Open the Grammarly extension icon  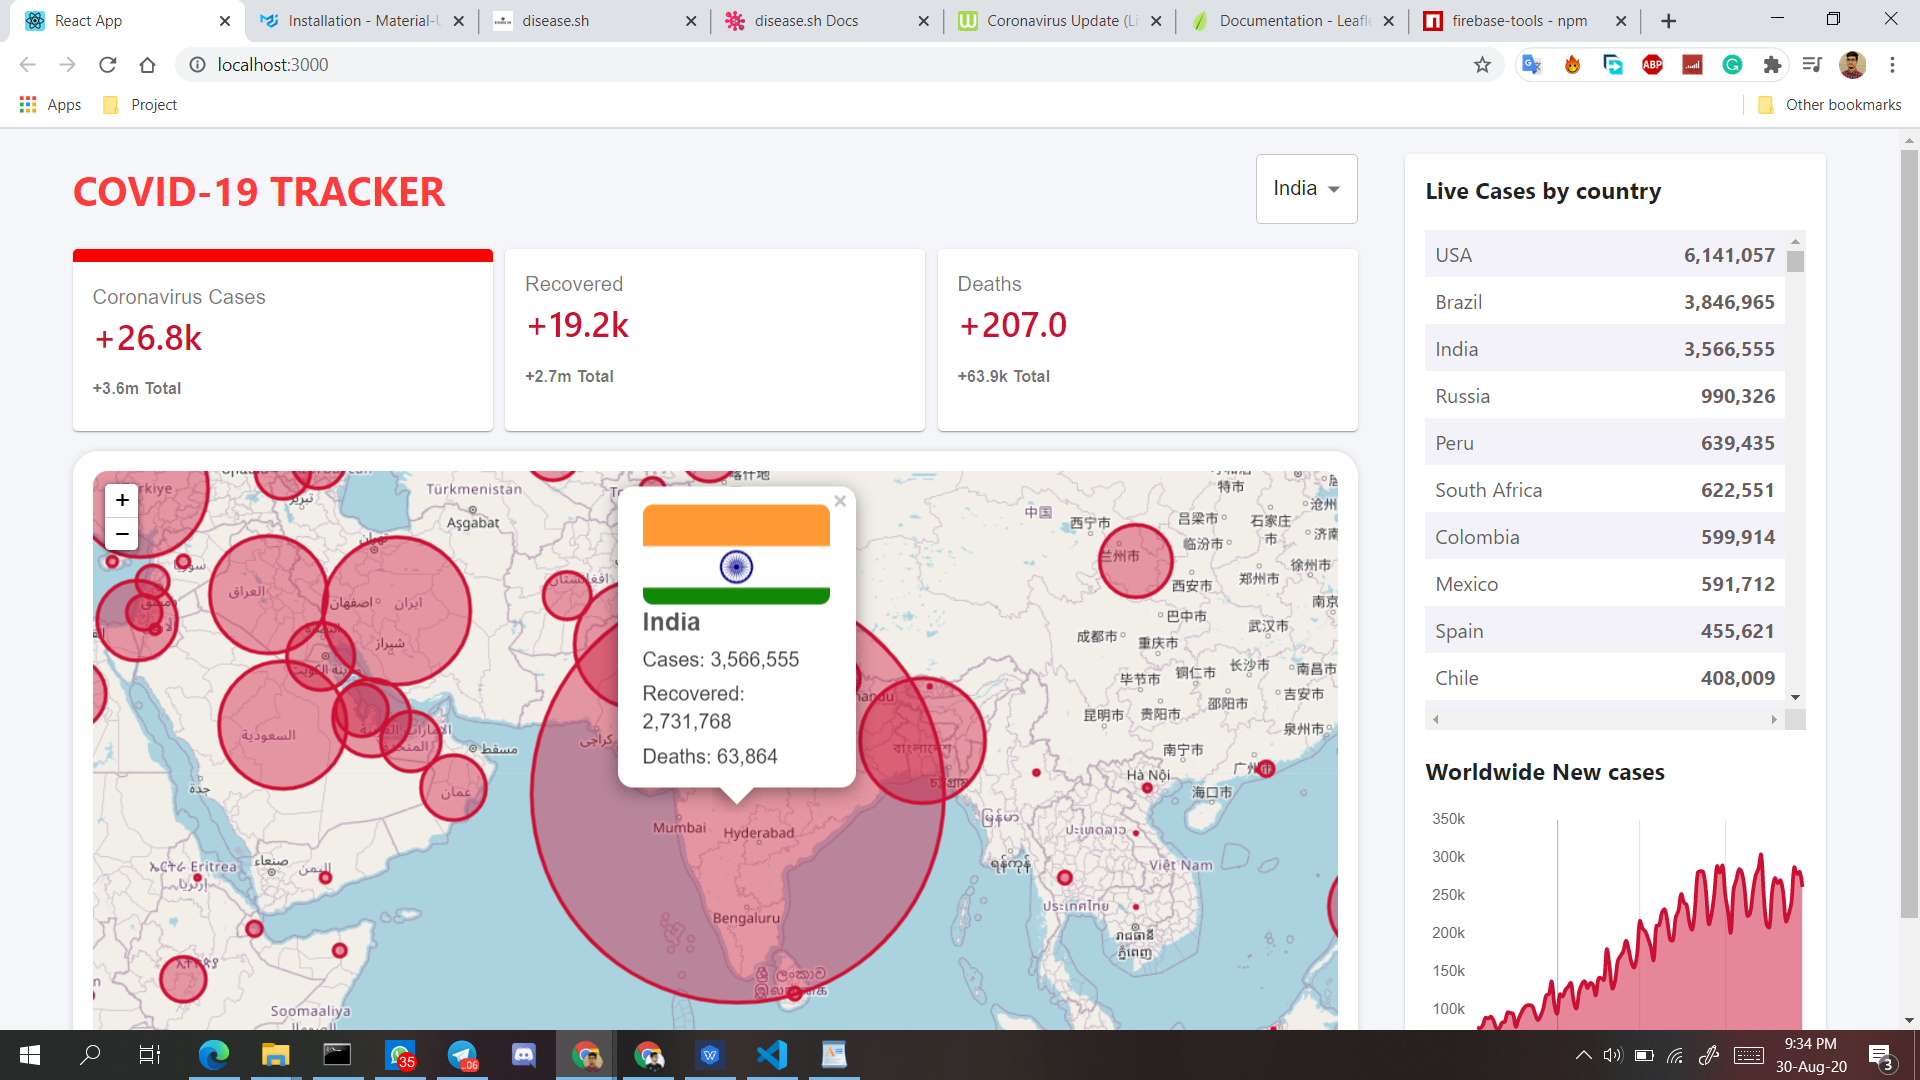coord(1732,65)
